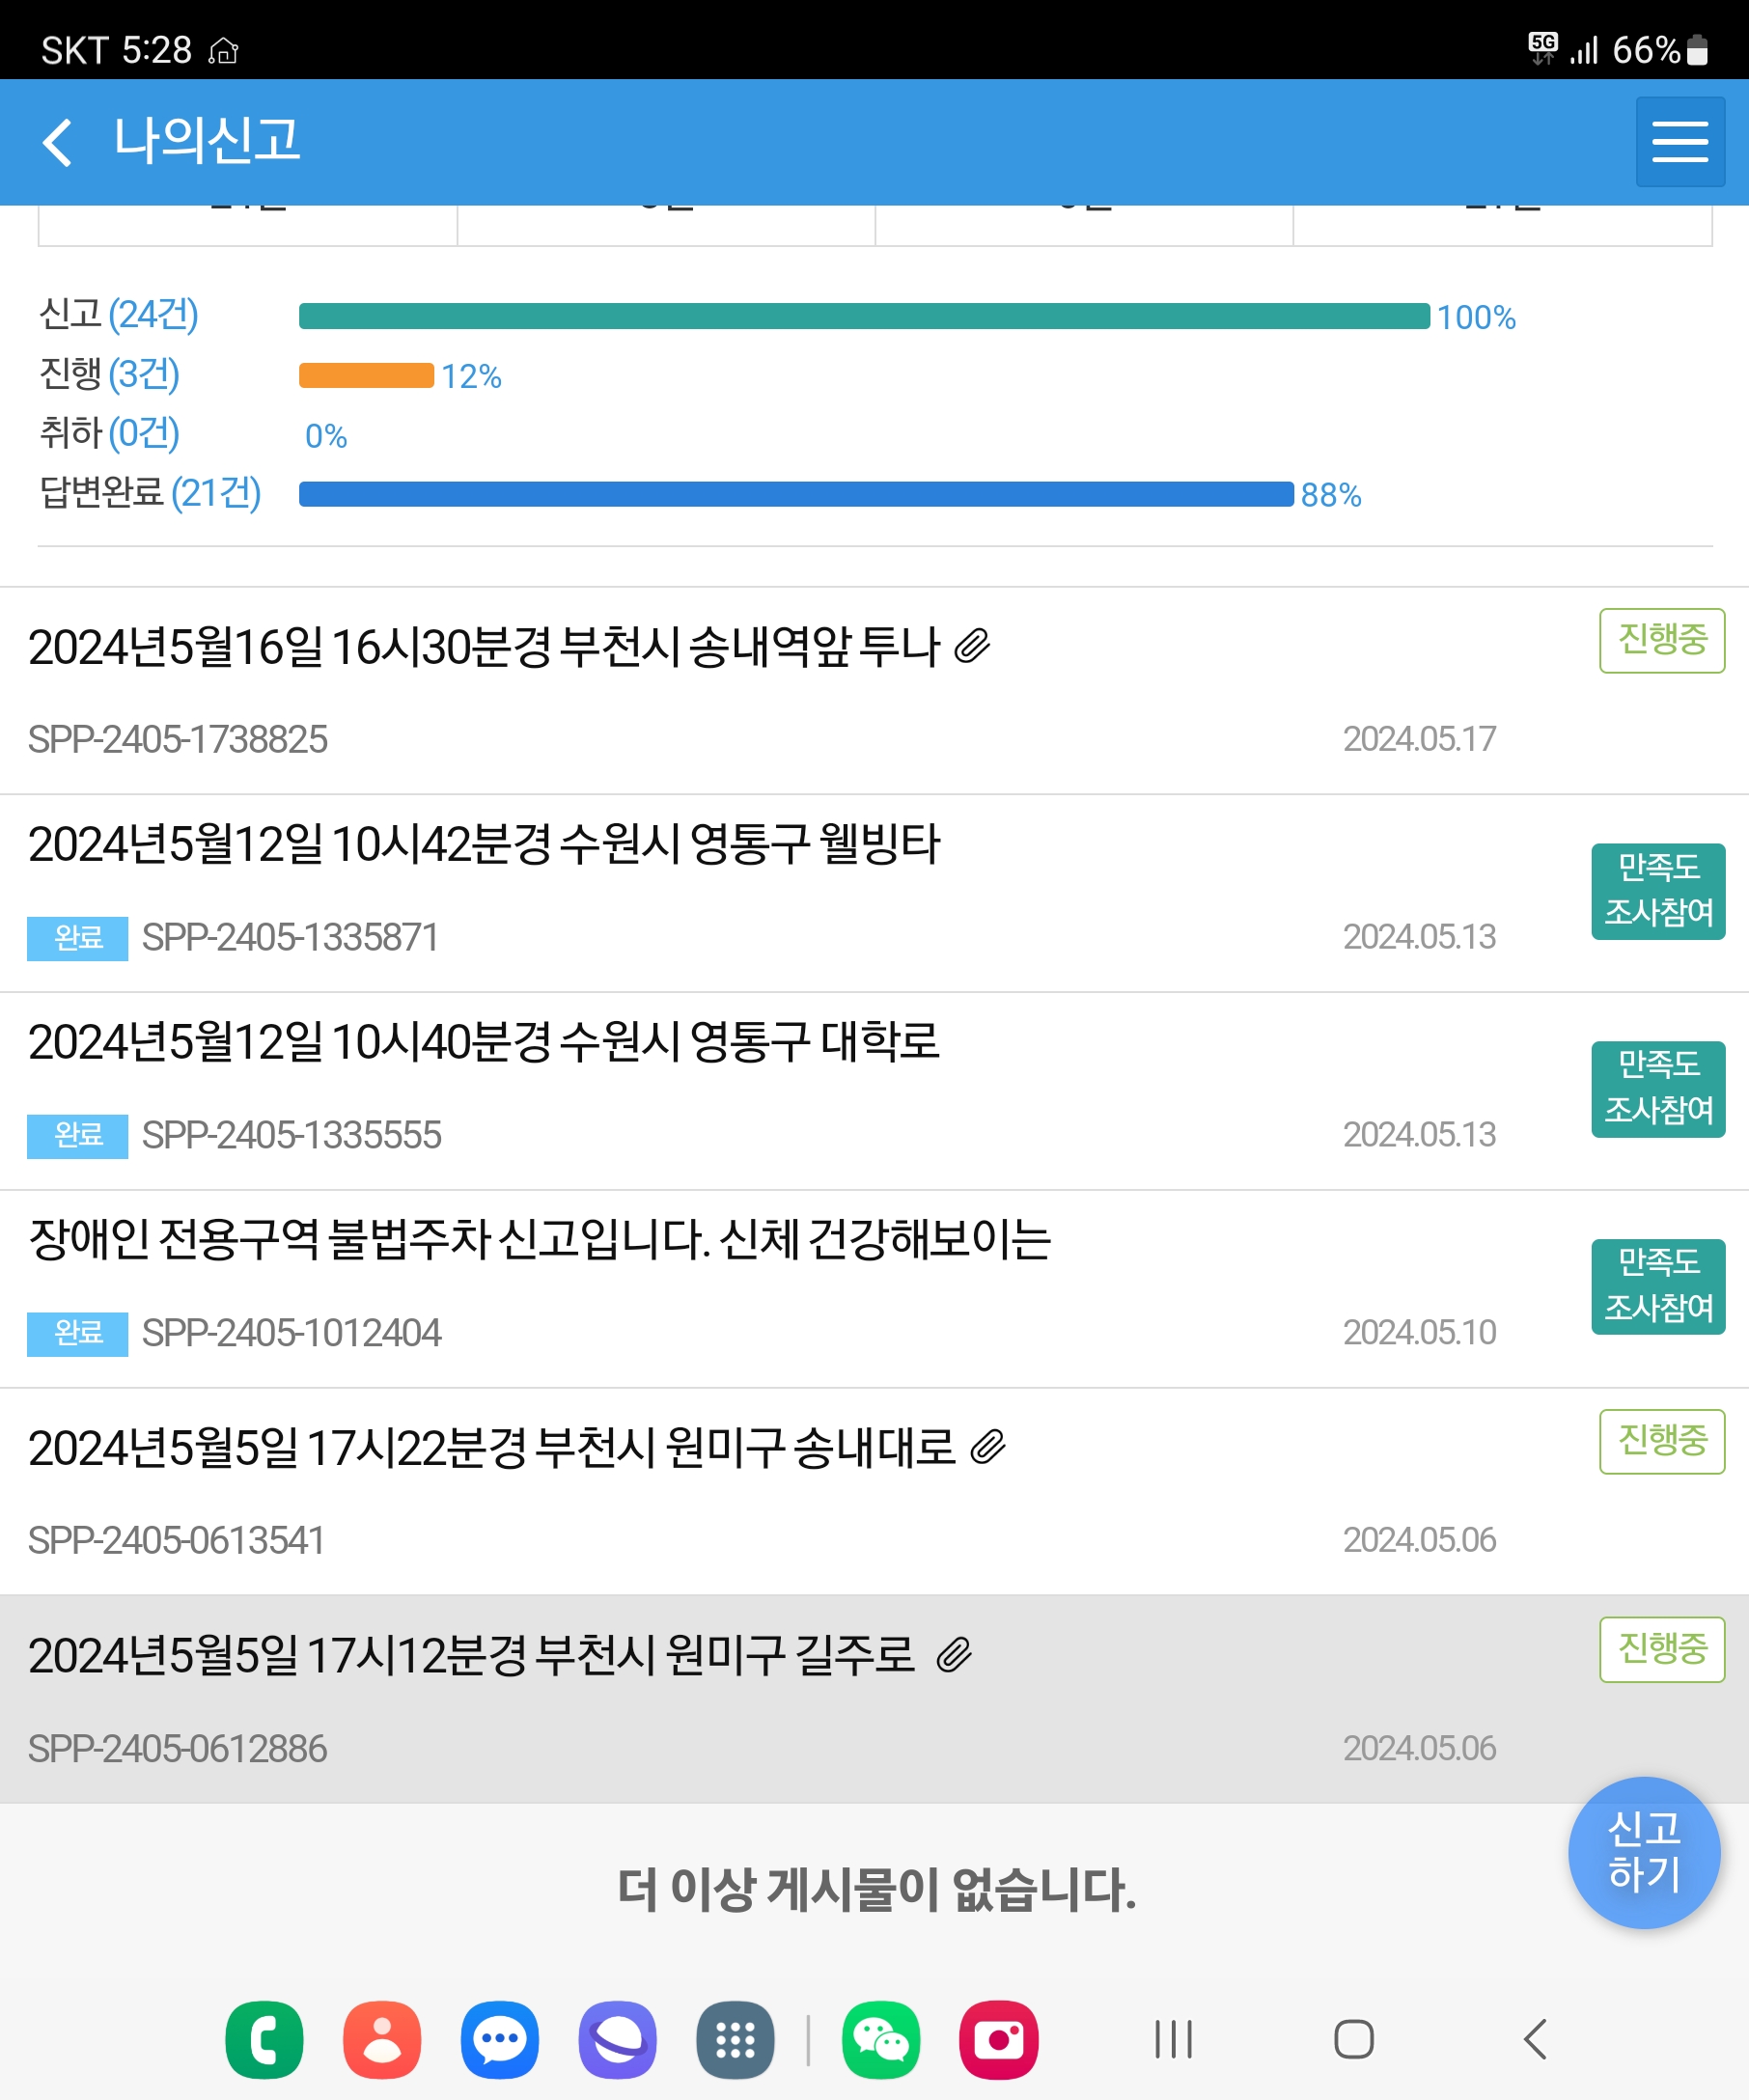
Task: Tap 만족도 조사참여 for the 대학로 report
Action: click(x=1658, y=1089)
